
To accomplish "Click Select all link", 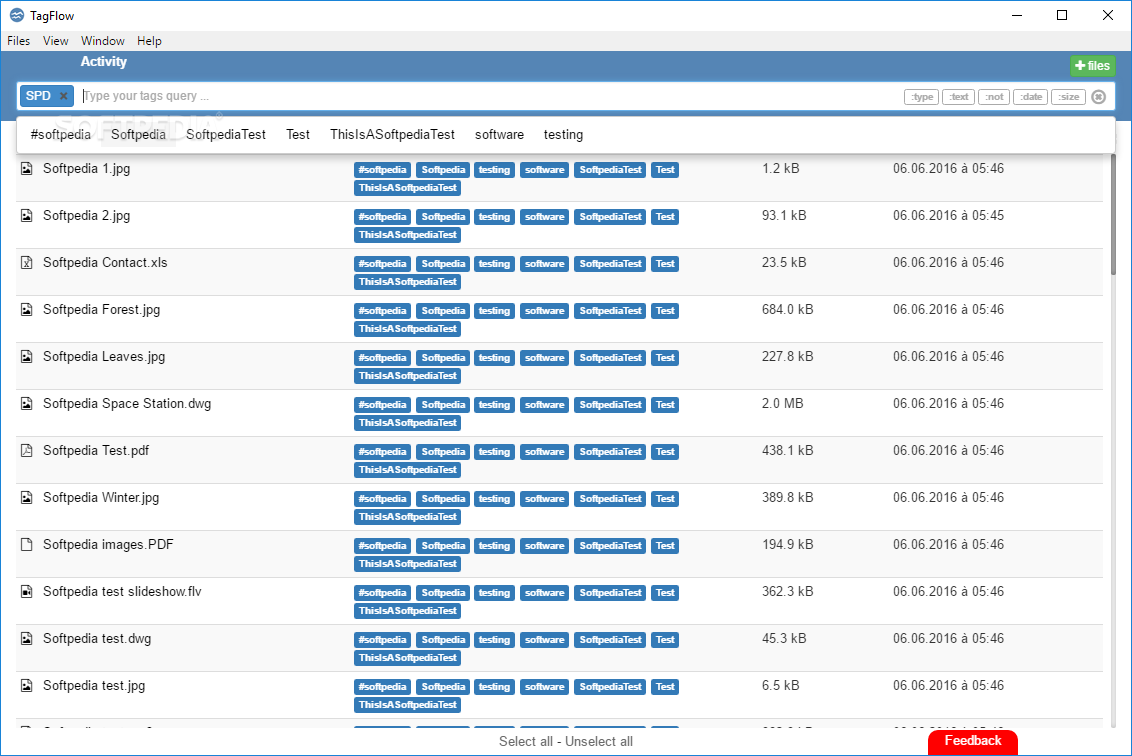I will tap(526, 742).
